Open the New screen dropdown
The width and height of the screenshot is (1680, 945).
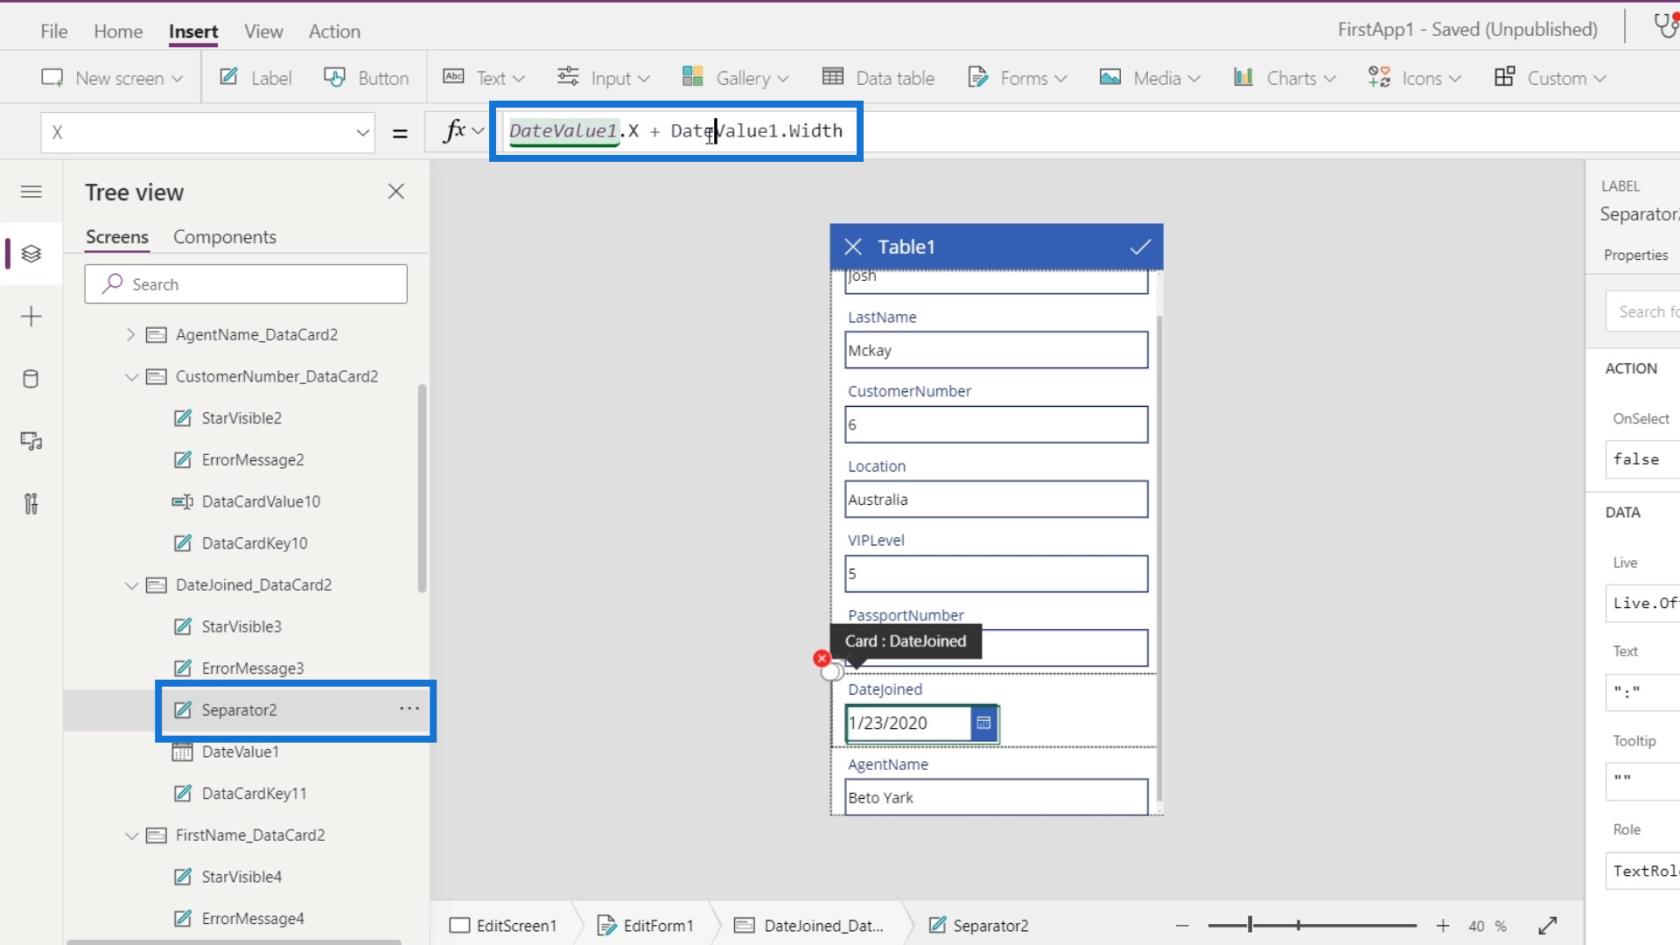(x=111, y=78)
